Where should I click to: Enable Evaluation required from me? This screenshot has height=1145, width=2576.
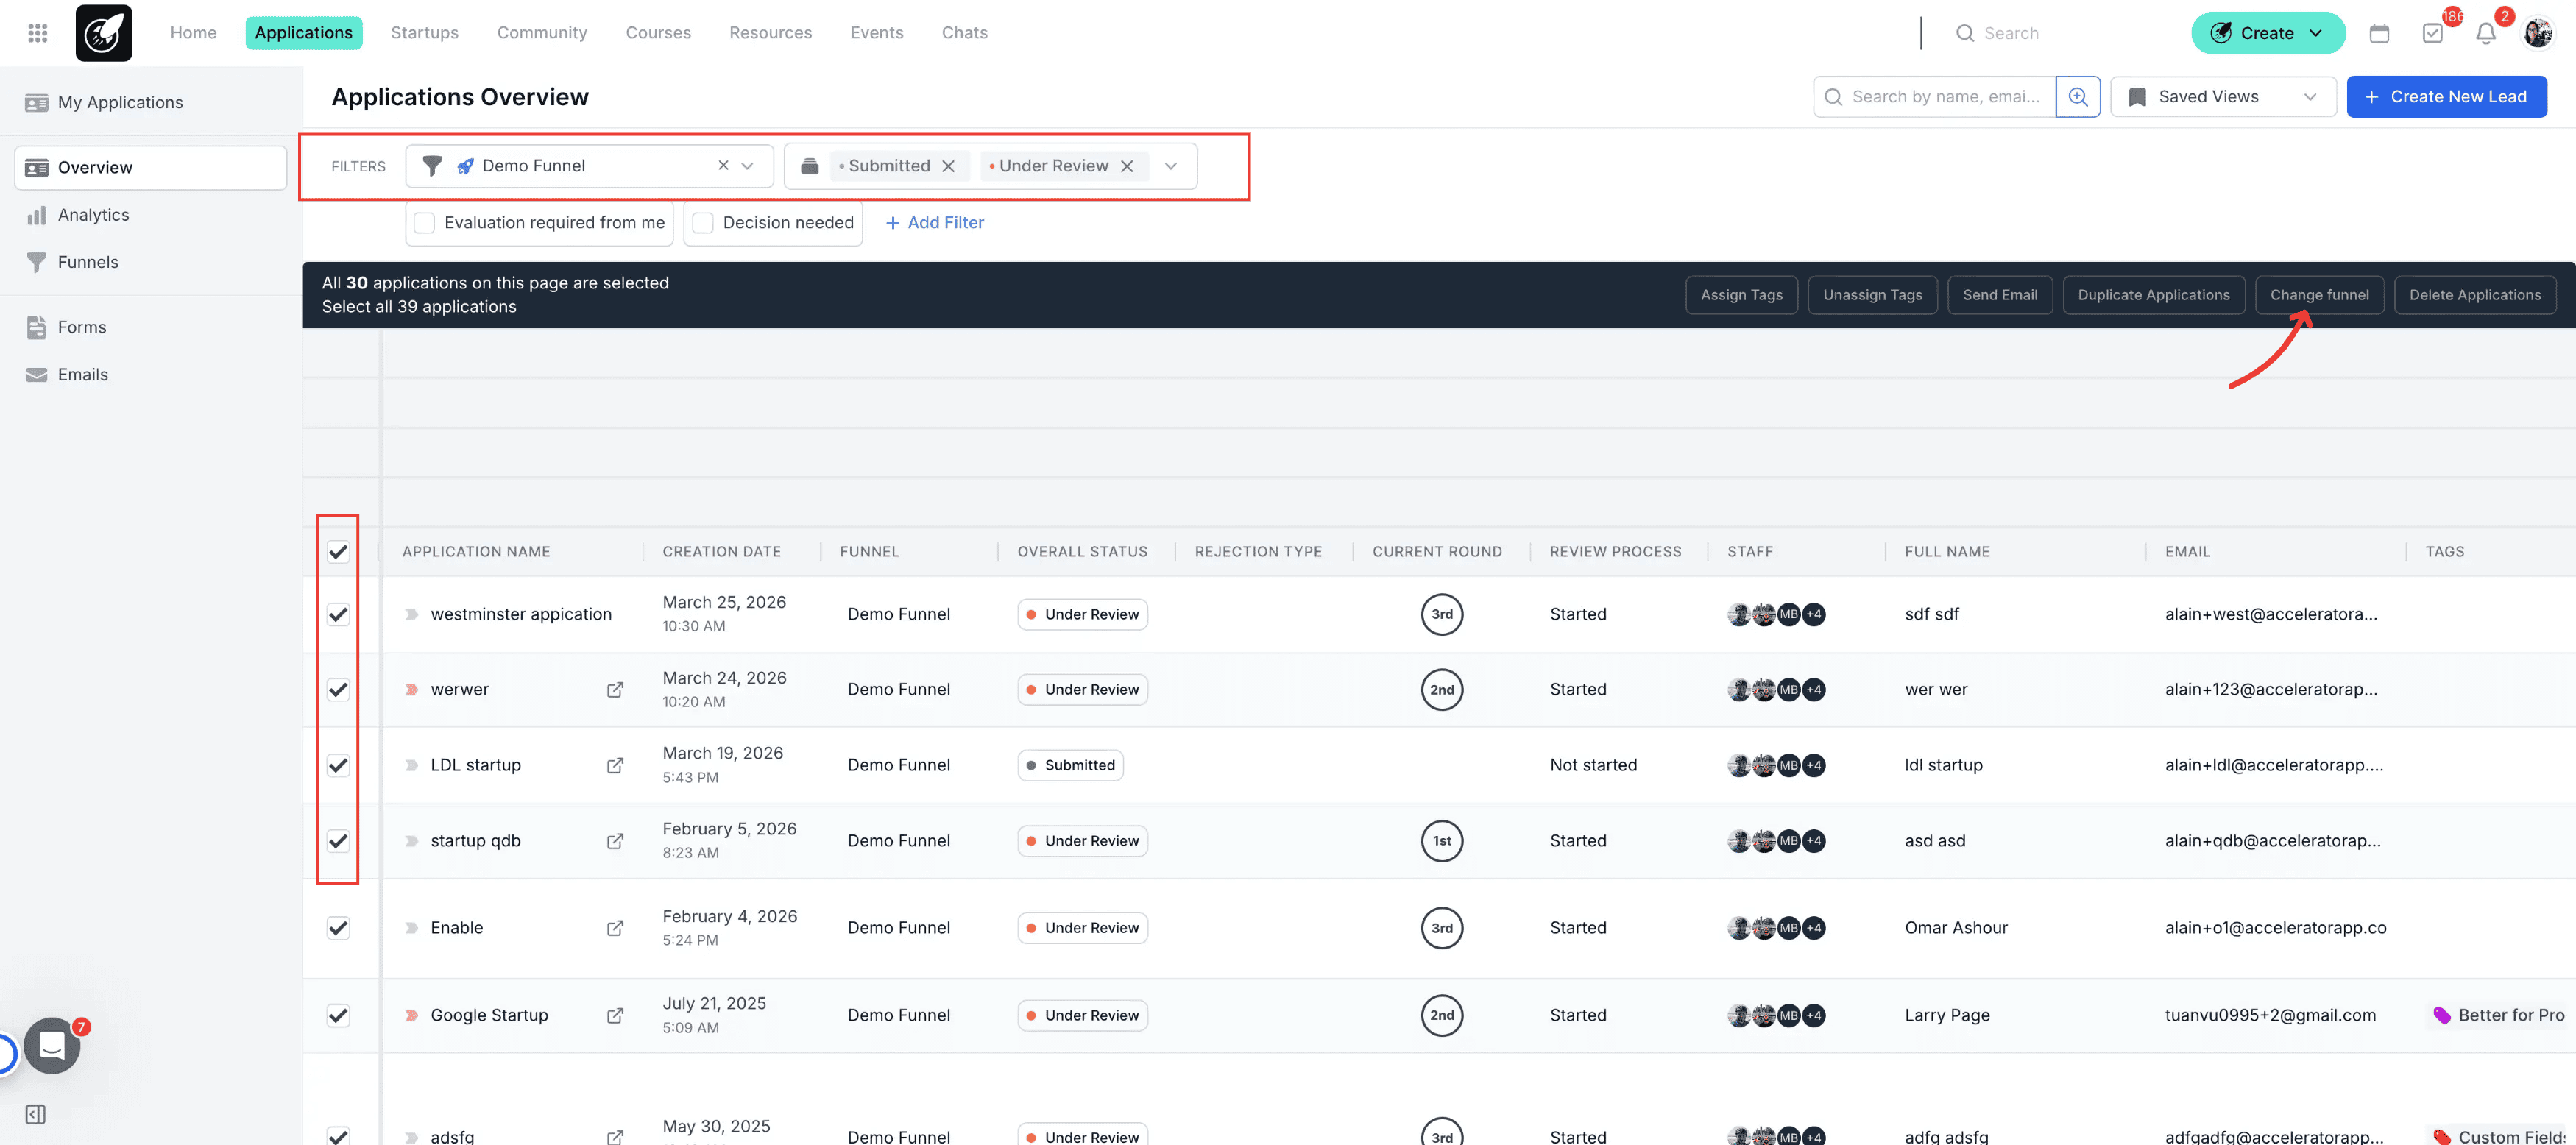[x=424, y=222]
